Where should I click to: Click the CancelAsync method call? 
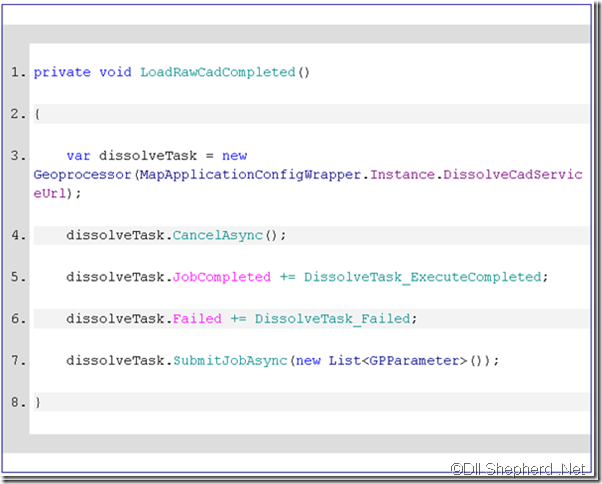[218, 235]
